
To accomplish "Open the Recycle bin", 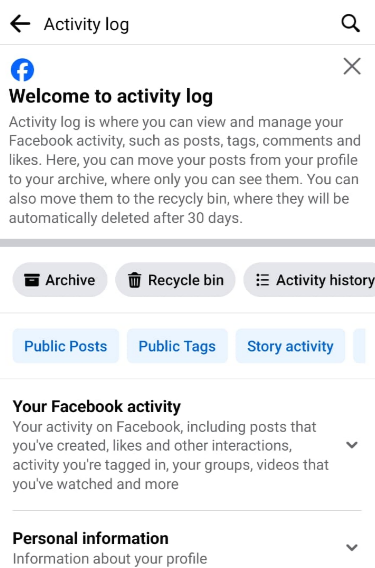I will [x=175, y=280].
